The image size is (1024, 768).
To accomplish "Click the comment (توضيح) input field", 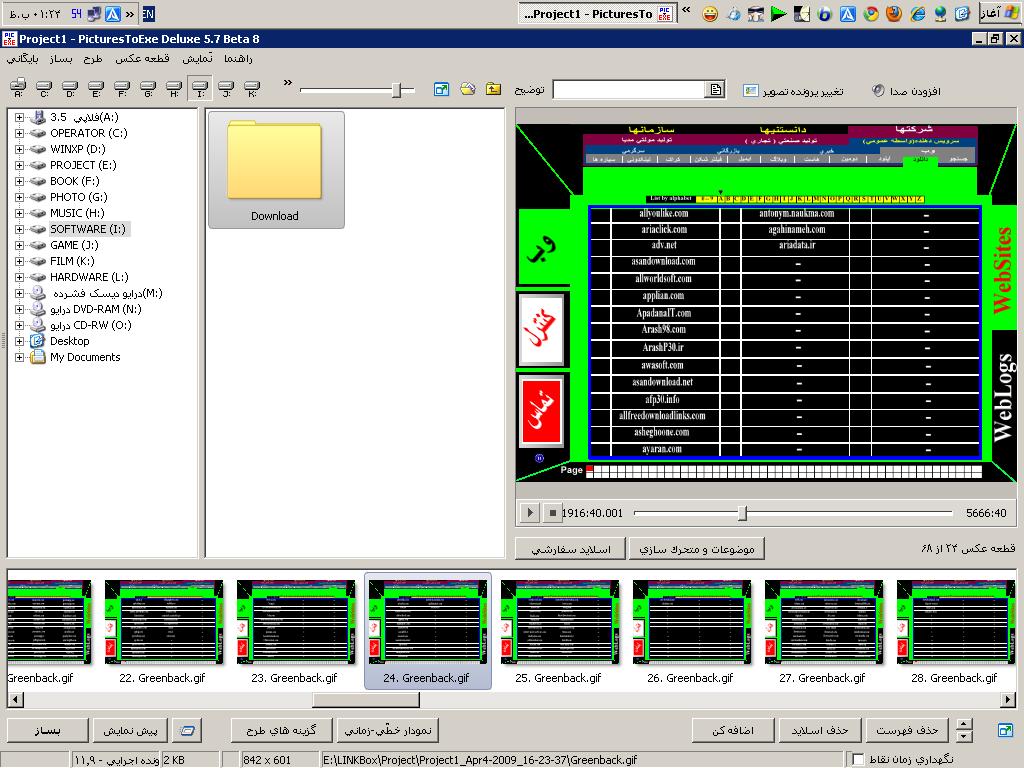I will point(629,89).
